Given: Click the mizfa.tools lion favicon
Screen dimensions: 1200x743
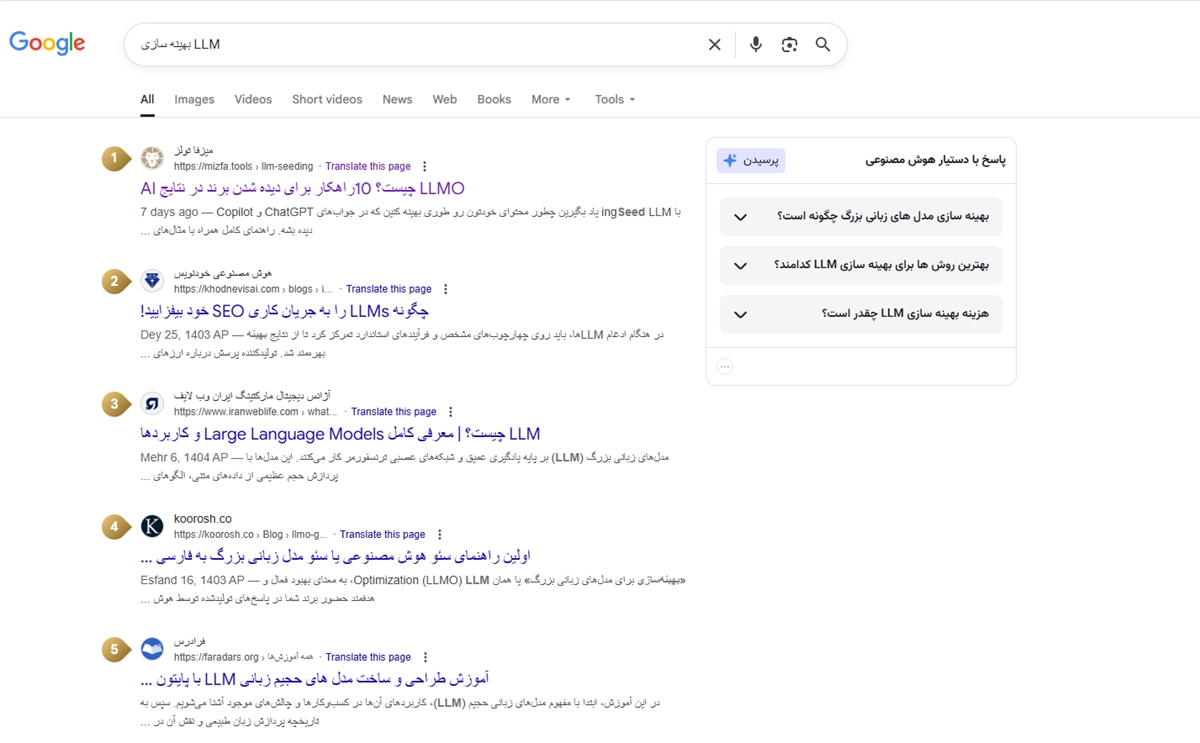Looking at the screenshot, I should click(152, 158).
